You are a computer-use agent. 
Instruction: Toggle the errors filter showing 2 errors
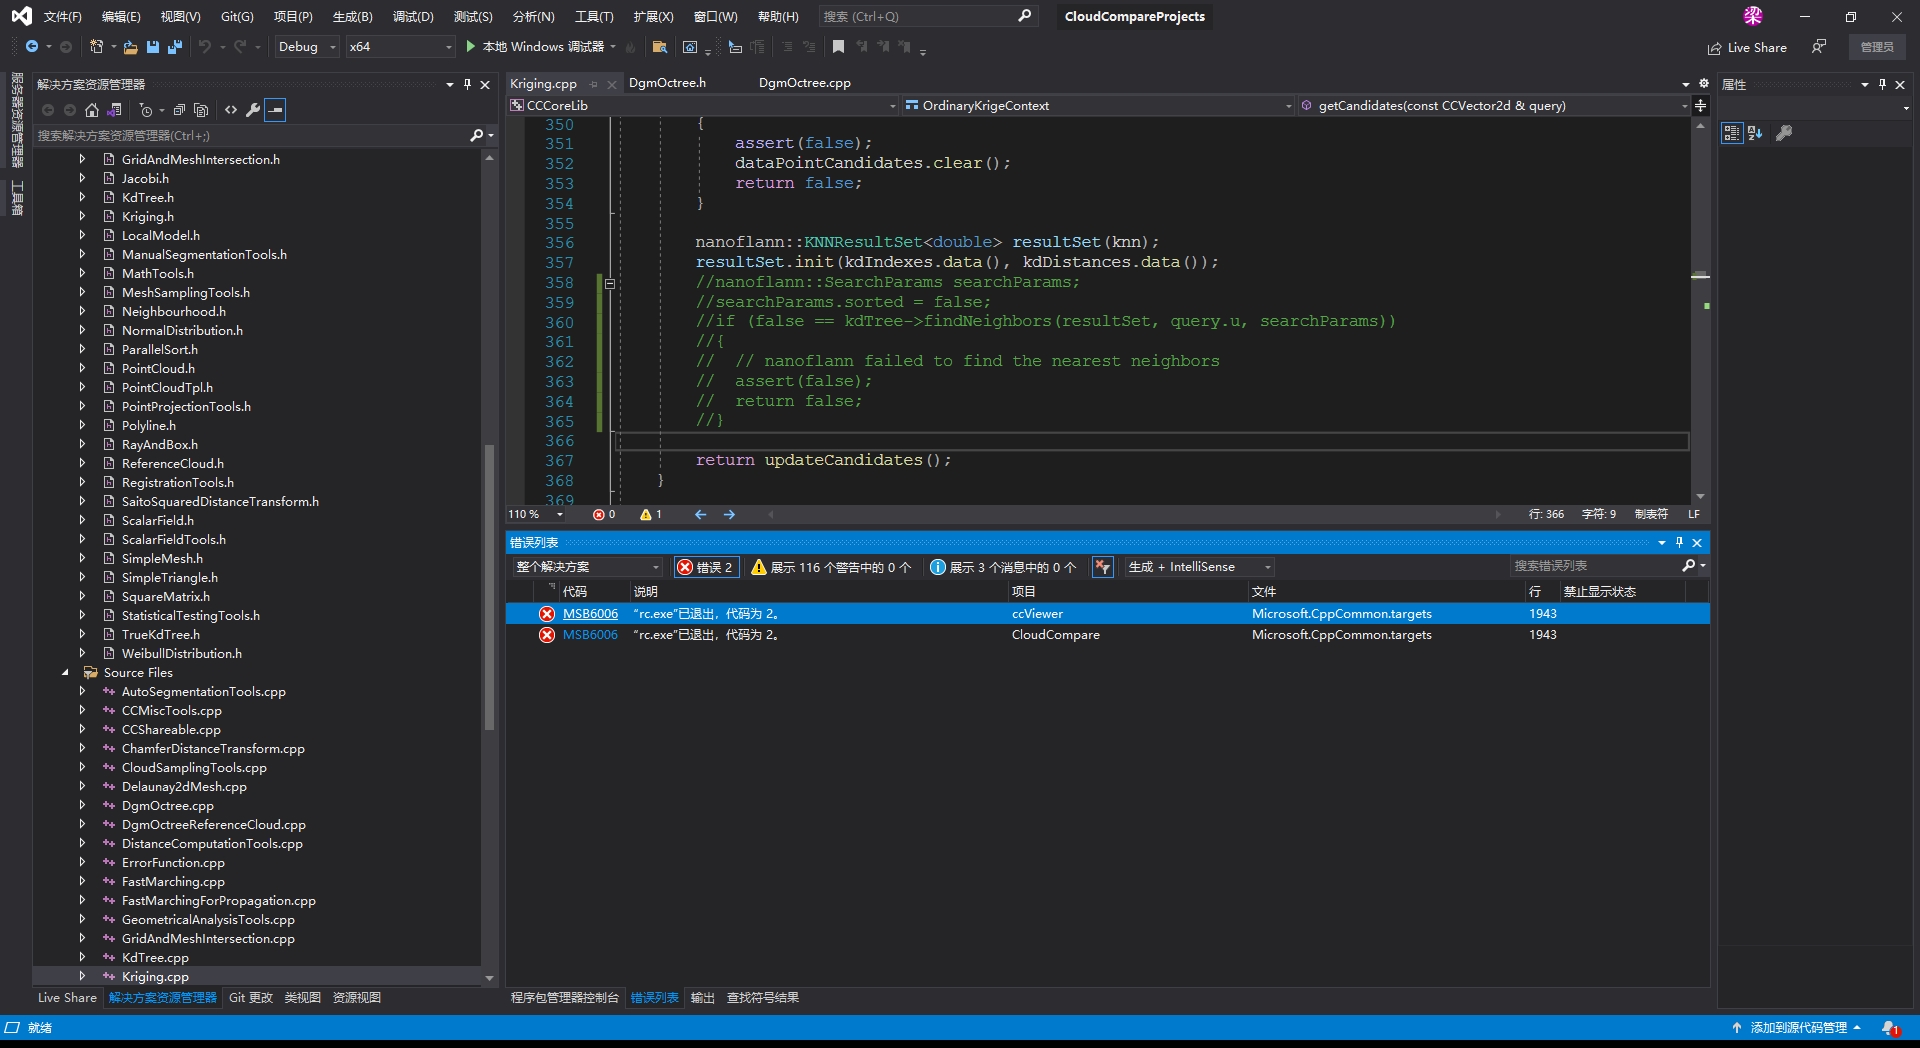[706, 567]
